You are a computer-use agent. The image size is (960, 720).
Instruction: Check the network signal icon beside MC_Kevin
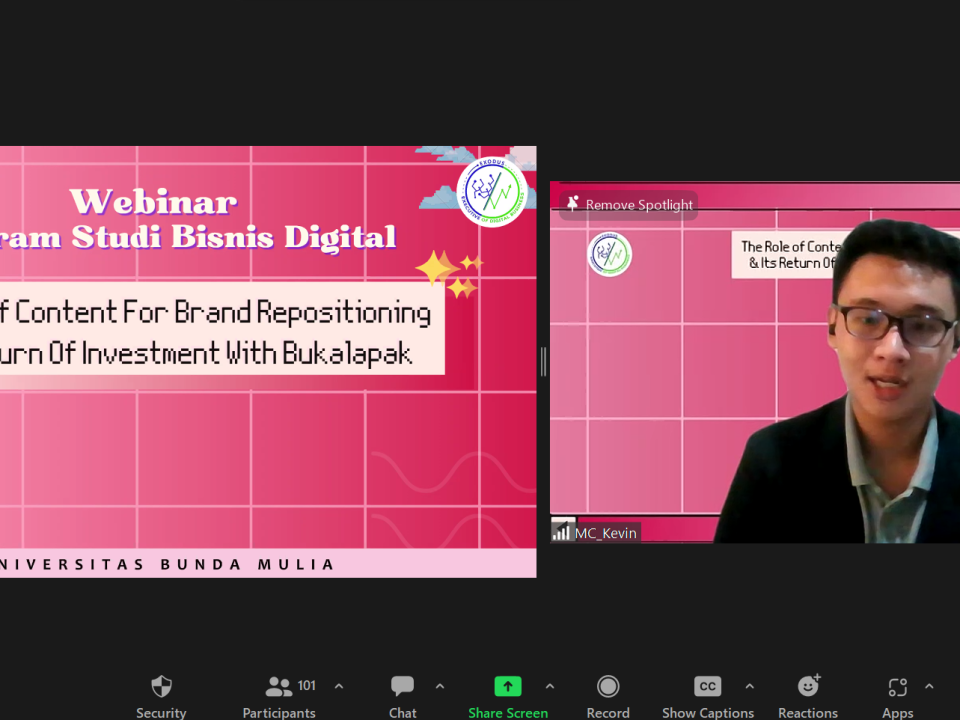561,531
